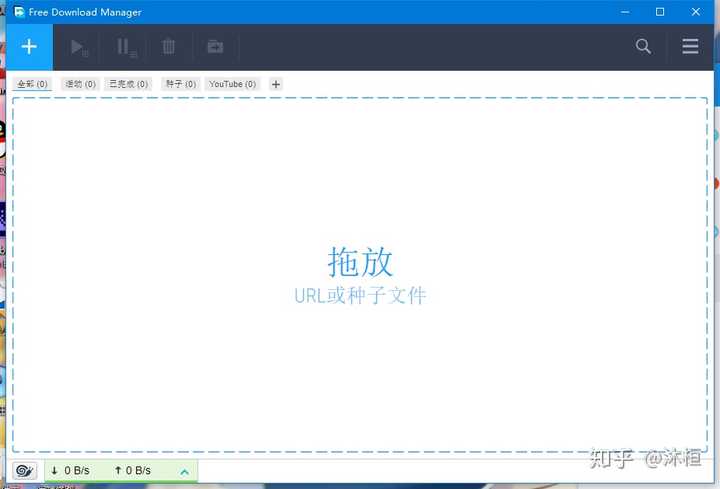Open the search magnifier icon
The image size is (720, 489).
pyautogui.click(x=643, y=47)
